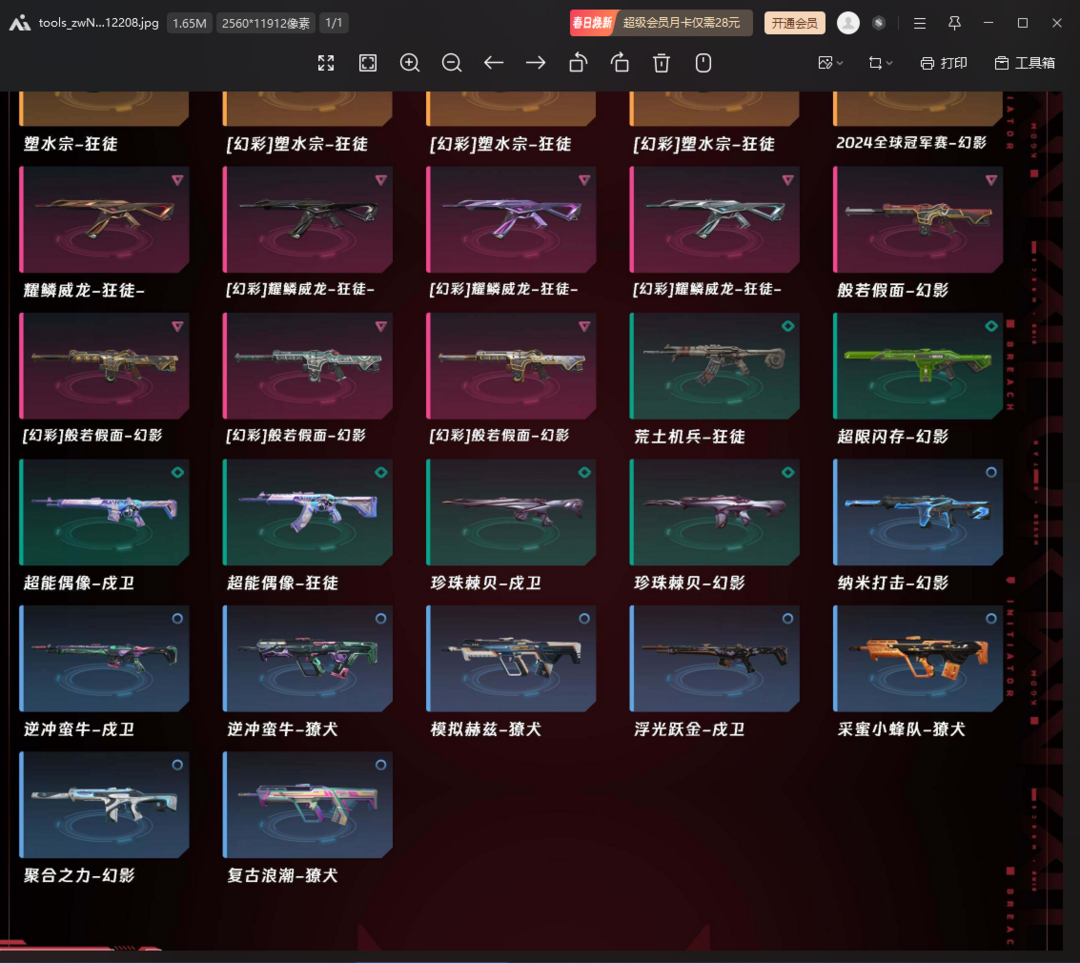Click the fit-to-window frame icon
The width and height of the screenshot is (1080, 963).
click(x=368, y=63)
